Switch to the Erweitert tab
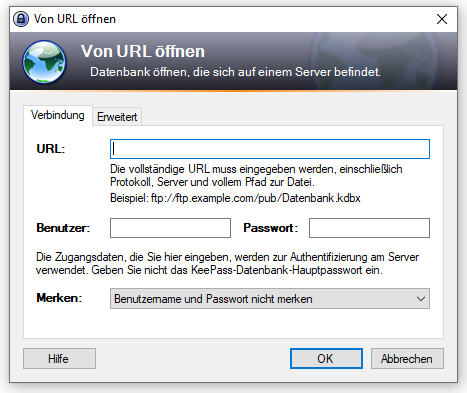 coord(117,117)
